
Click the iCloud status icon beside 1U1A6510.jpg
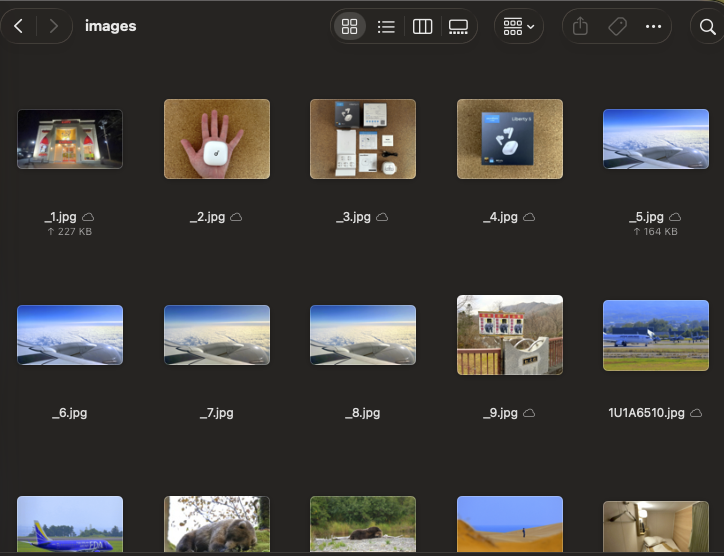pos(696,413)
